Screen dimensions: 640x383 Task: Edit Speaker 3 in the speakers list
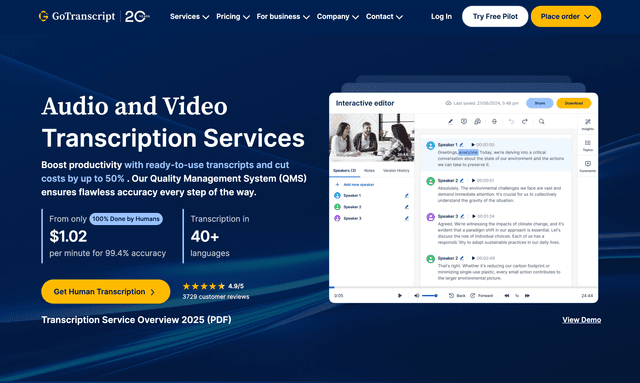(x=407, y=218)
